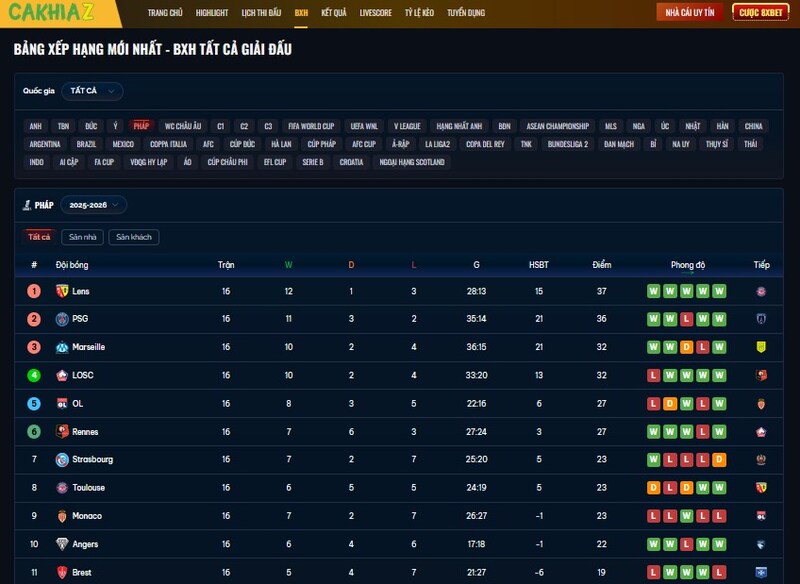The image size is (800, 584).
Task: Select the Bundesliga 2 league chip
Action: 568,144
